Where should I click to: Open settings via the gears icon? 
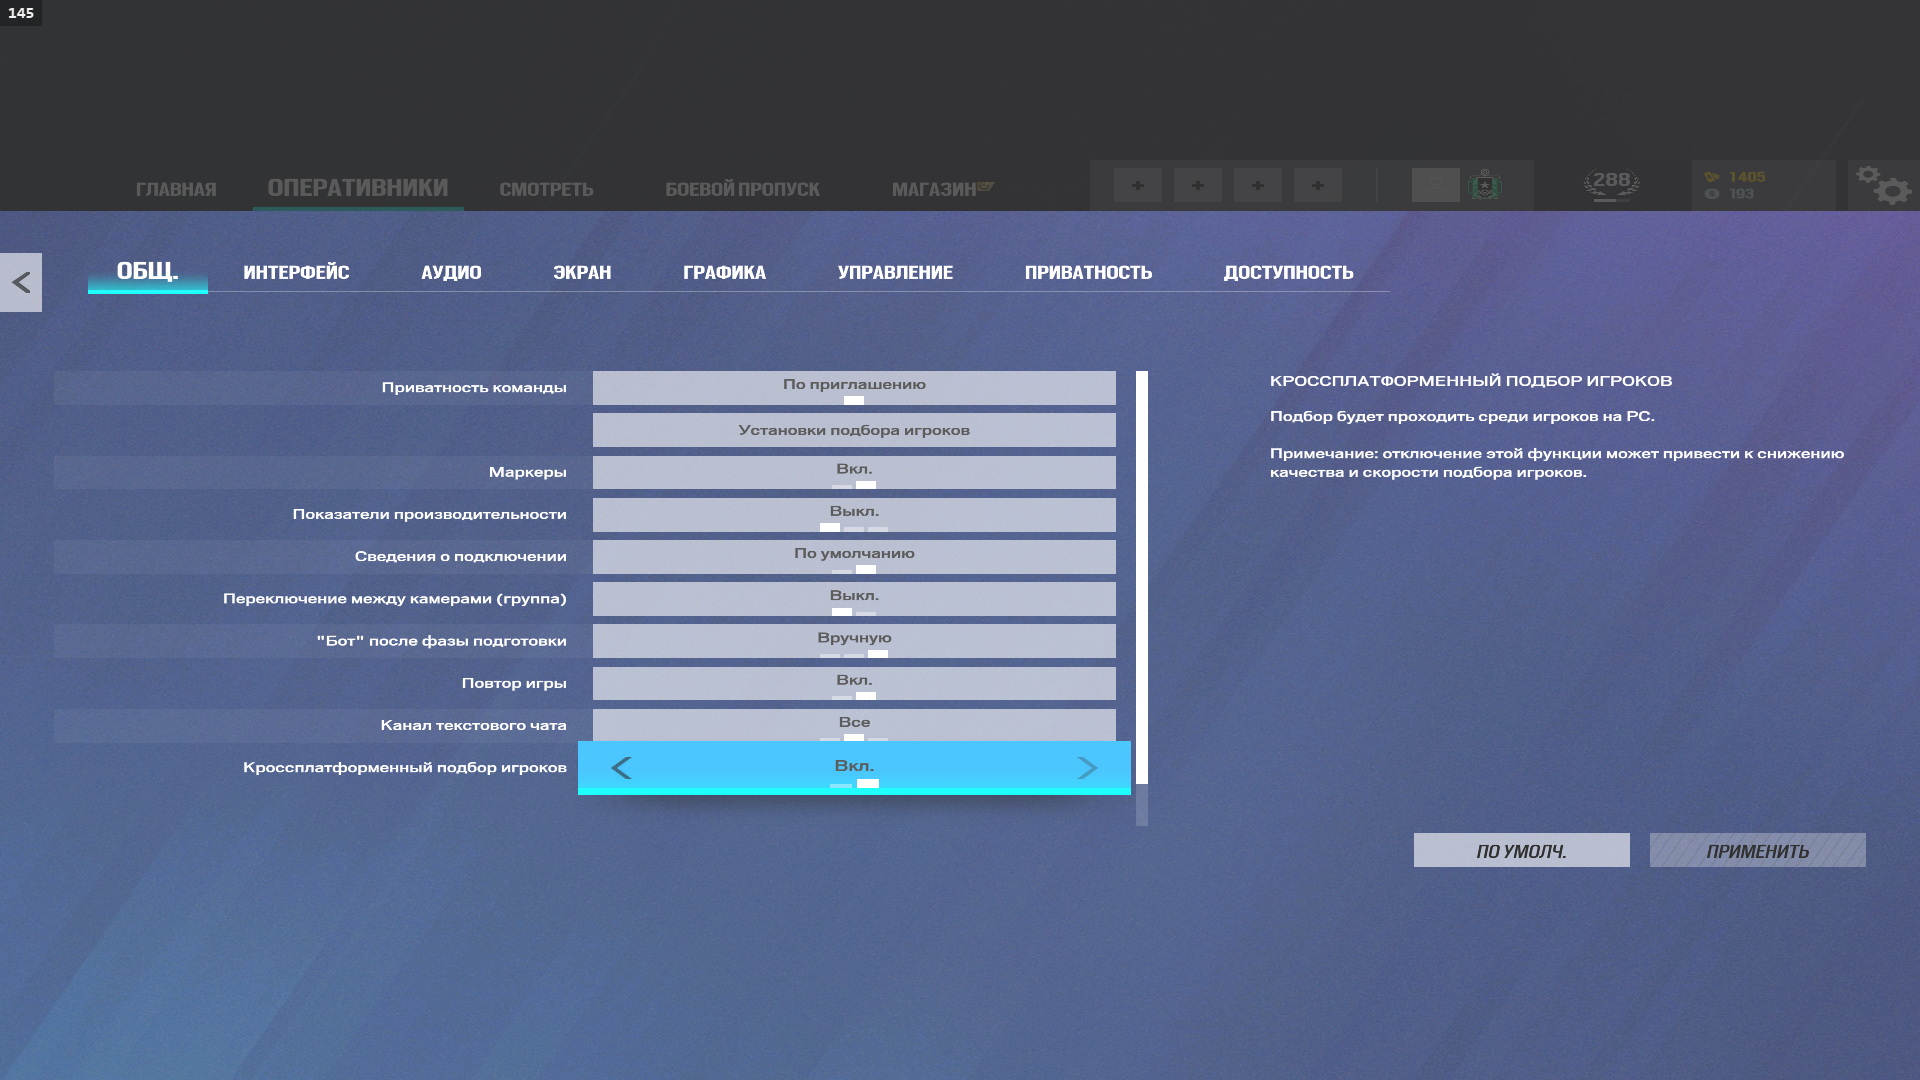pyautogui.click(x=1884, y=185)
